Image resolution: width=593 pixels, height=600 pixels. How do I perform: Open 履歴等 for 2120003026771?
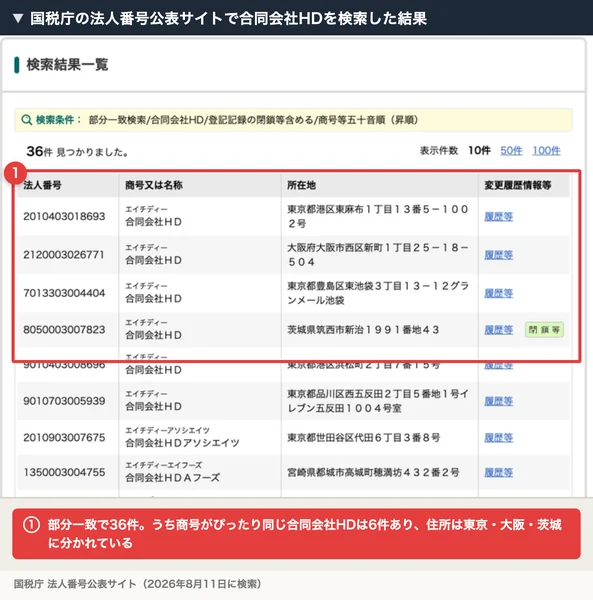pos(499,255)
